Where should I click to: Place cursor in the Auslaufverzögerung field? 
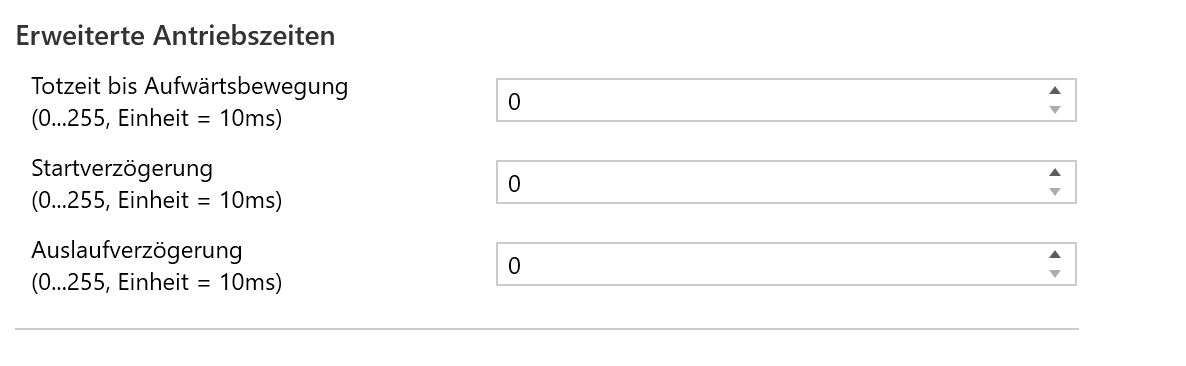(x=786, y=264)
